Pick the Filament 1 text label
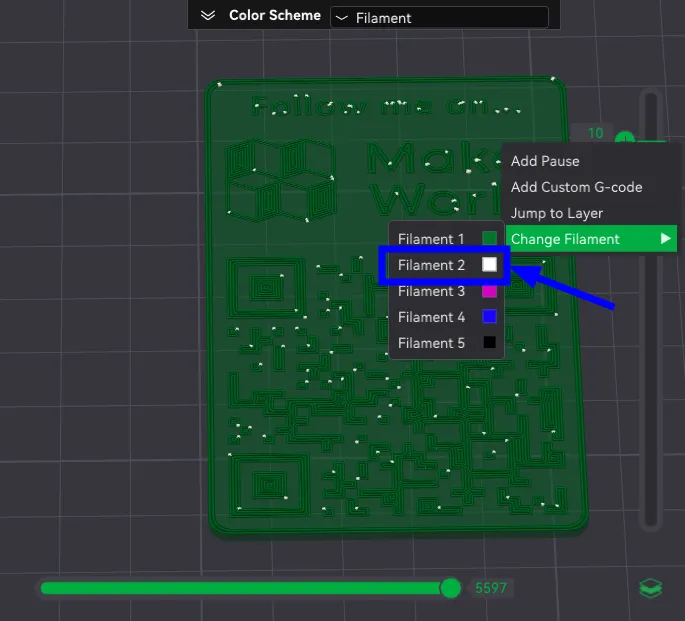The height and width of the screenshot is (621, 685). coord(431,239)
